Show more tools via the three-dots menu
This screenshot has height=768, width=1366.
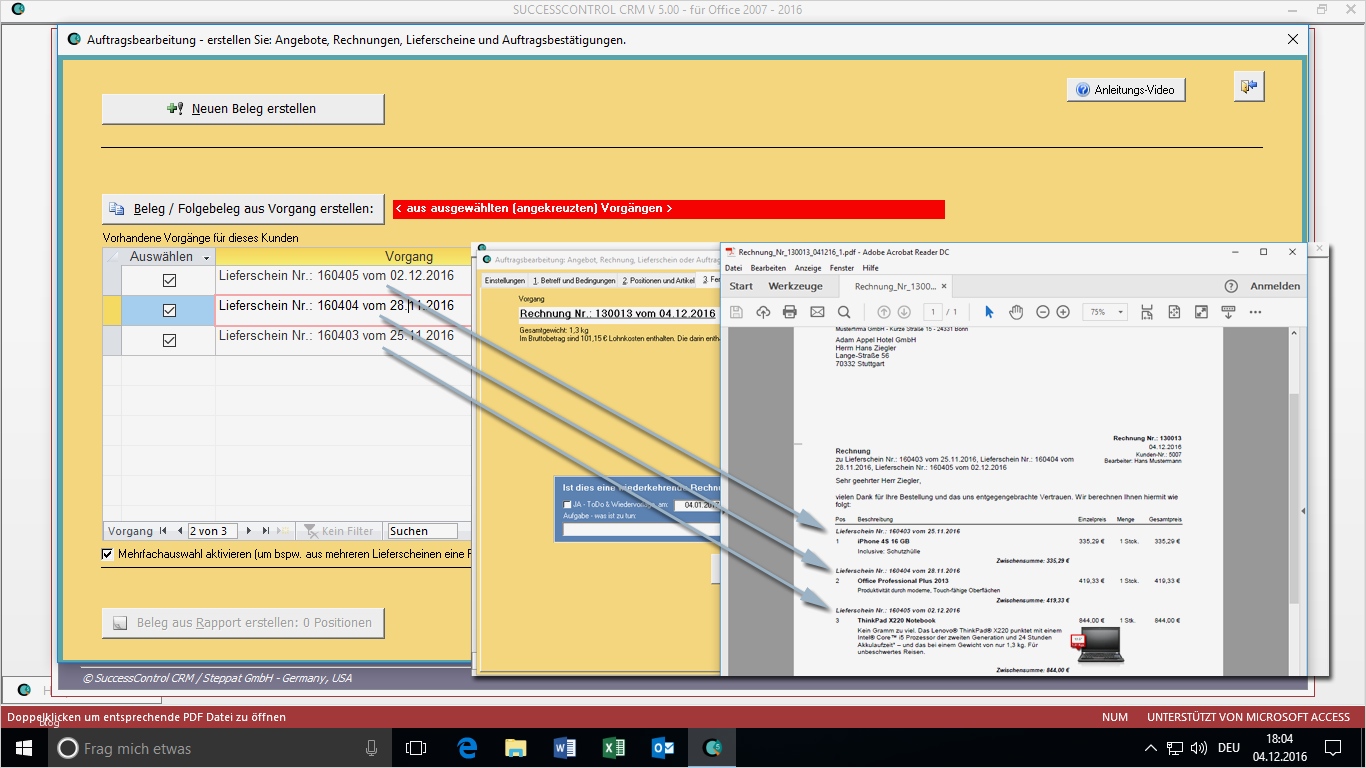point(1255,312)
